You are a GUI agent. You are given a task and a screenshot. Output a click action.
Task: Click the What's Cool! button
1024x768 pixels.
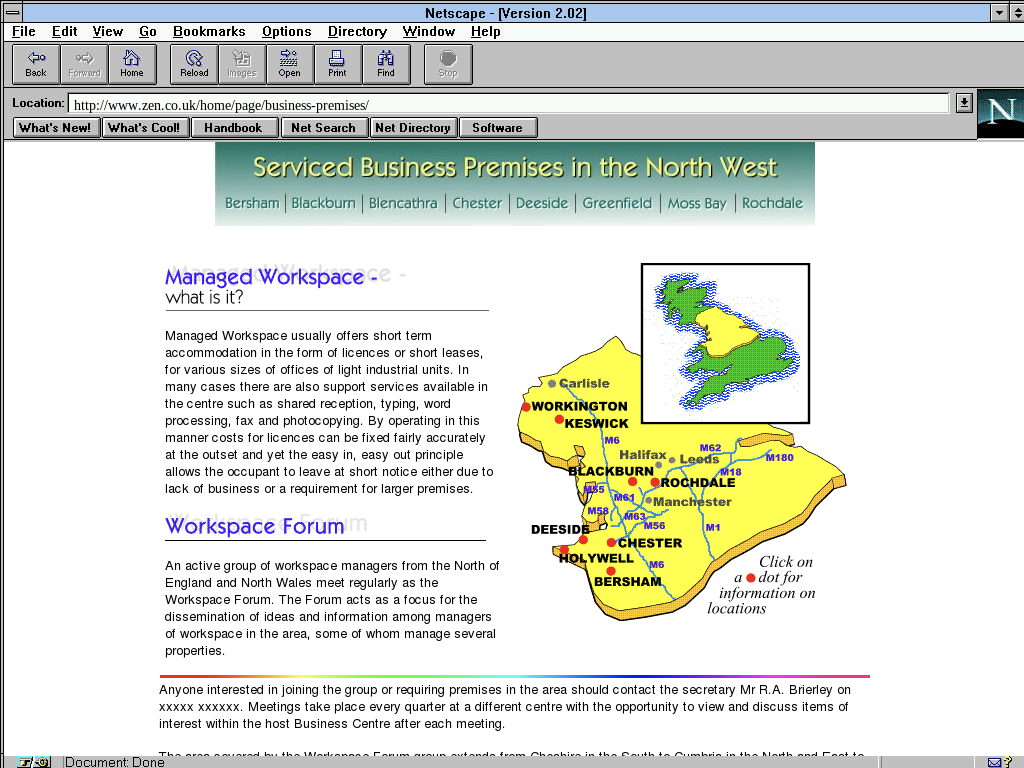pos(144,128)
